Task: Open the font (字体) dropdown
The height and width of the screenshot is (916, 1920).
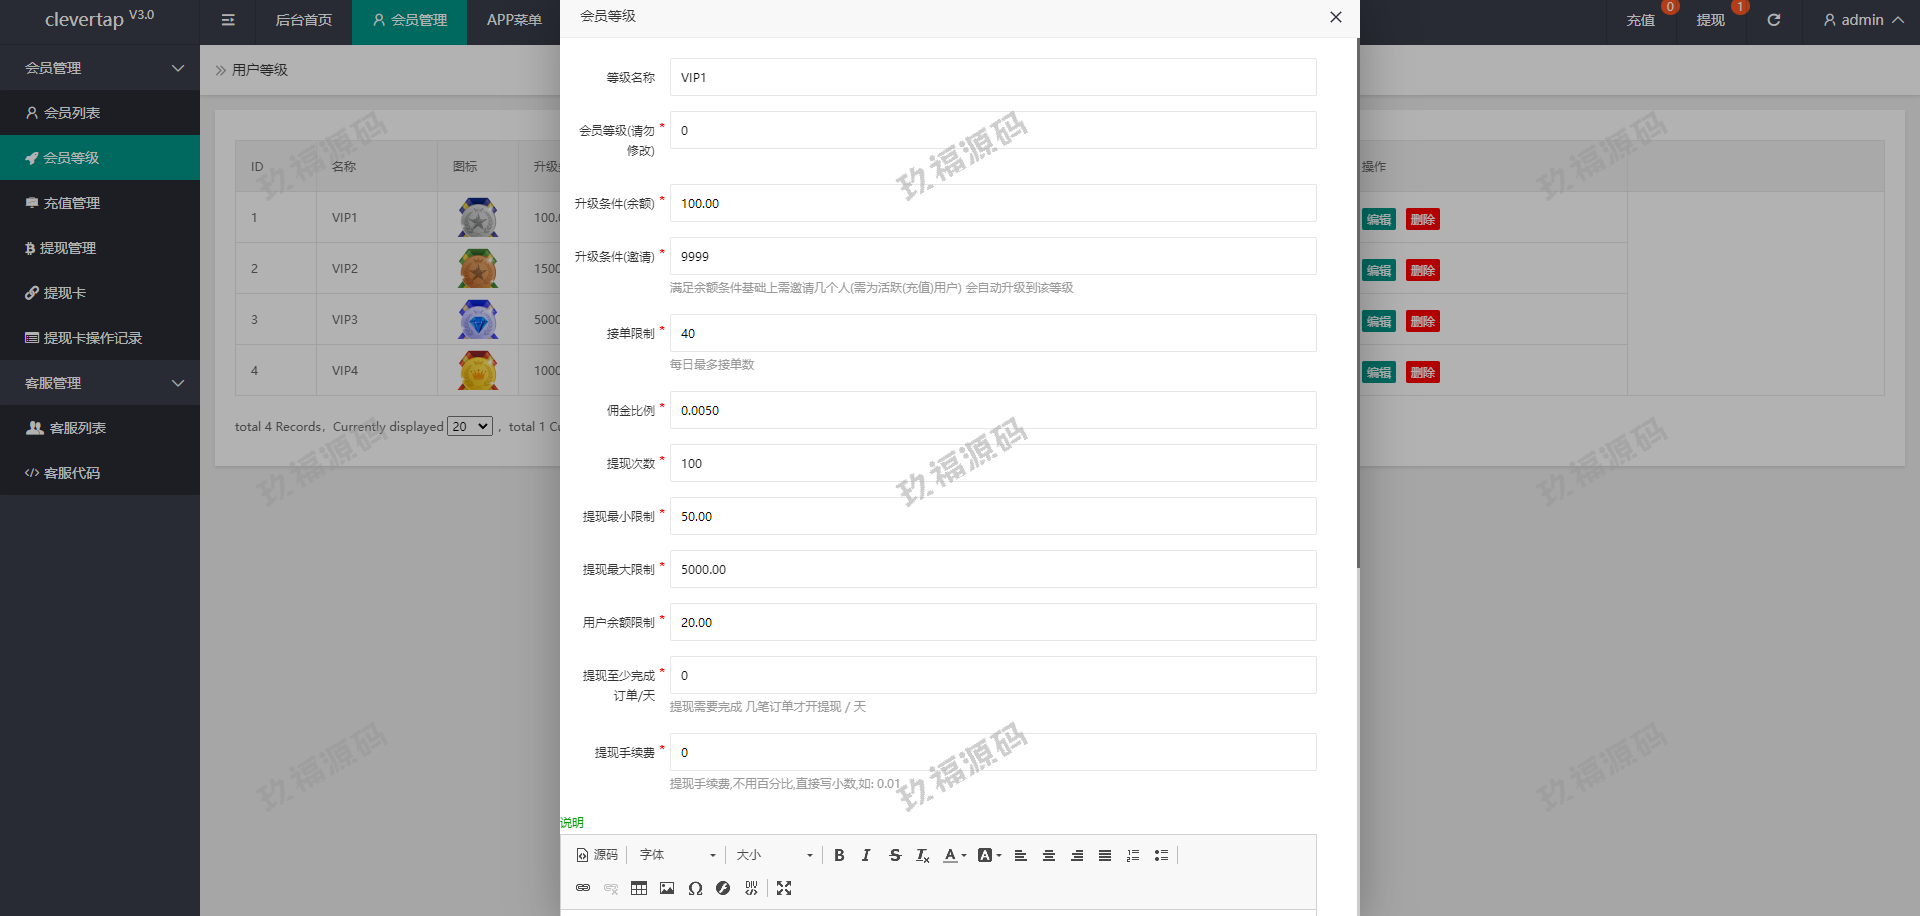Action: pyautogui.click(x=678, y=855)
